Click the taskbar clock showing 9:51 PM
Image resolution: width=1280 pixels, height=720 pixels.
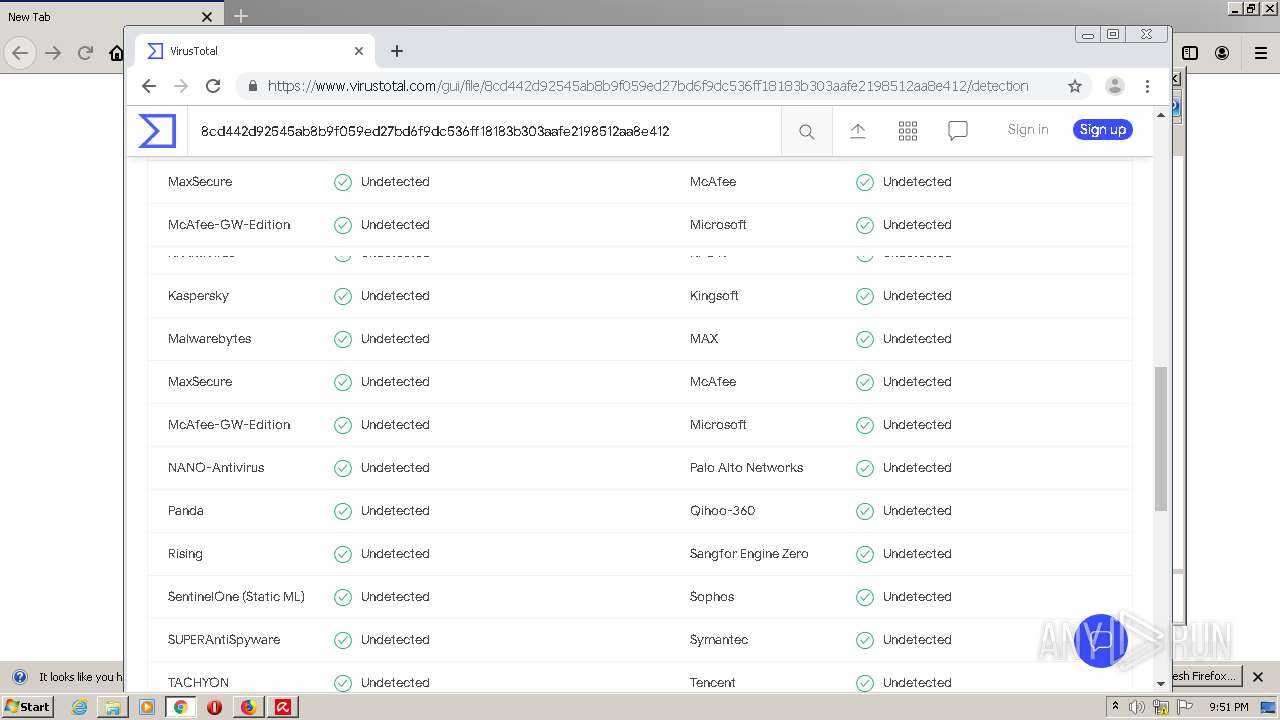tap(1229, 707)
